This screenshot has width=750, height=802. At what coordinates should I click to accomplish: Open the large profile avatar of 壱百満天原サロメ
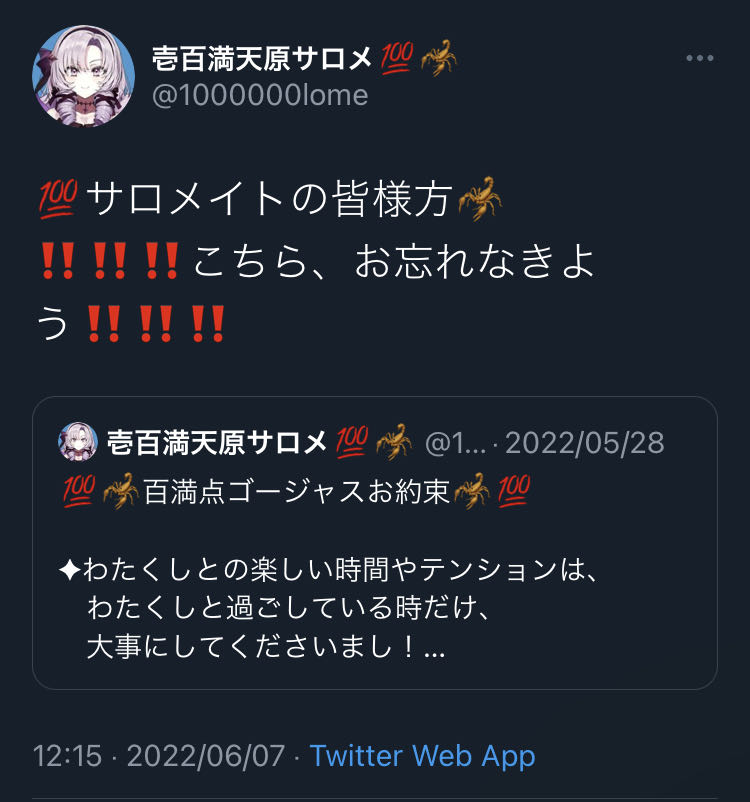(83, 76)
